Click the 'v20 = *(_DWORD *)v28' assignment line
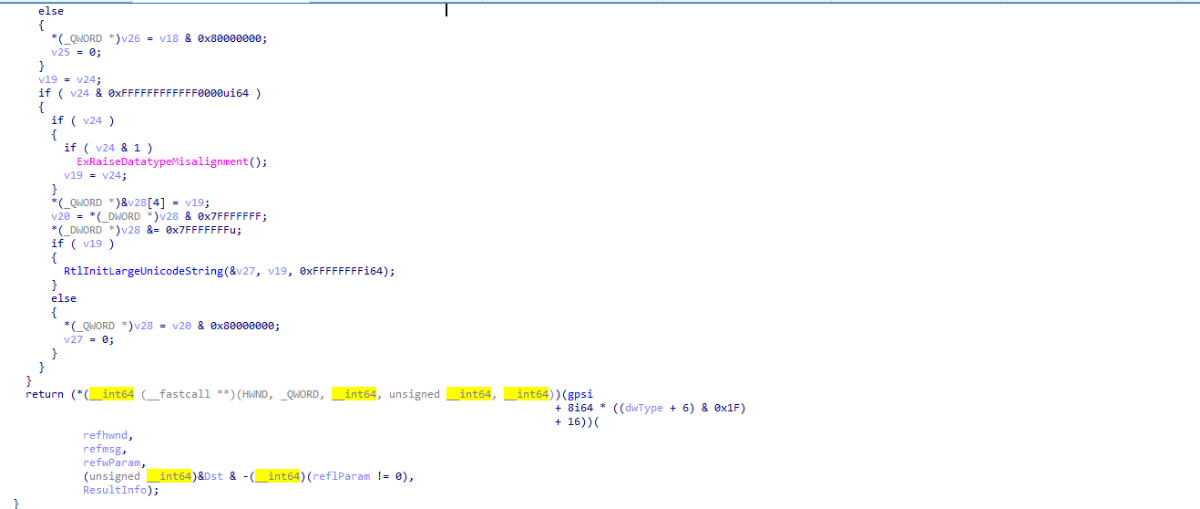The height and width of the screenshot is (509, 1200). click(x=159, y=216)
